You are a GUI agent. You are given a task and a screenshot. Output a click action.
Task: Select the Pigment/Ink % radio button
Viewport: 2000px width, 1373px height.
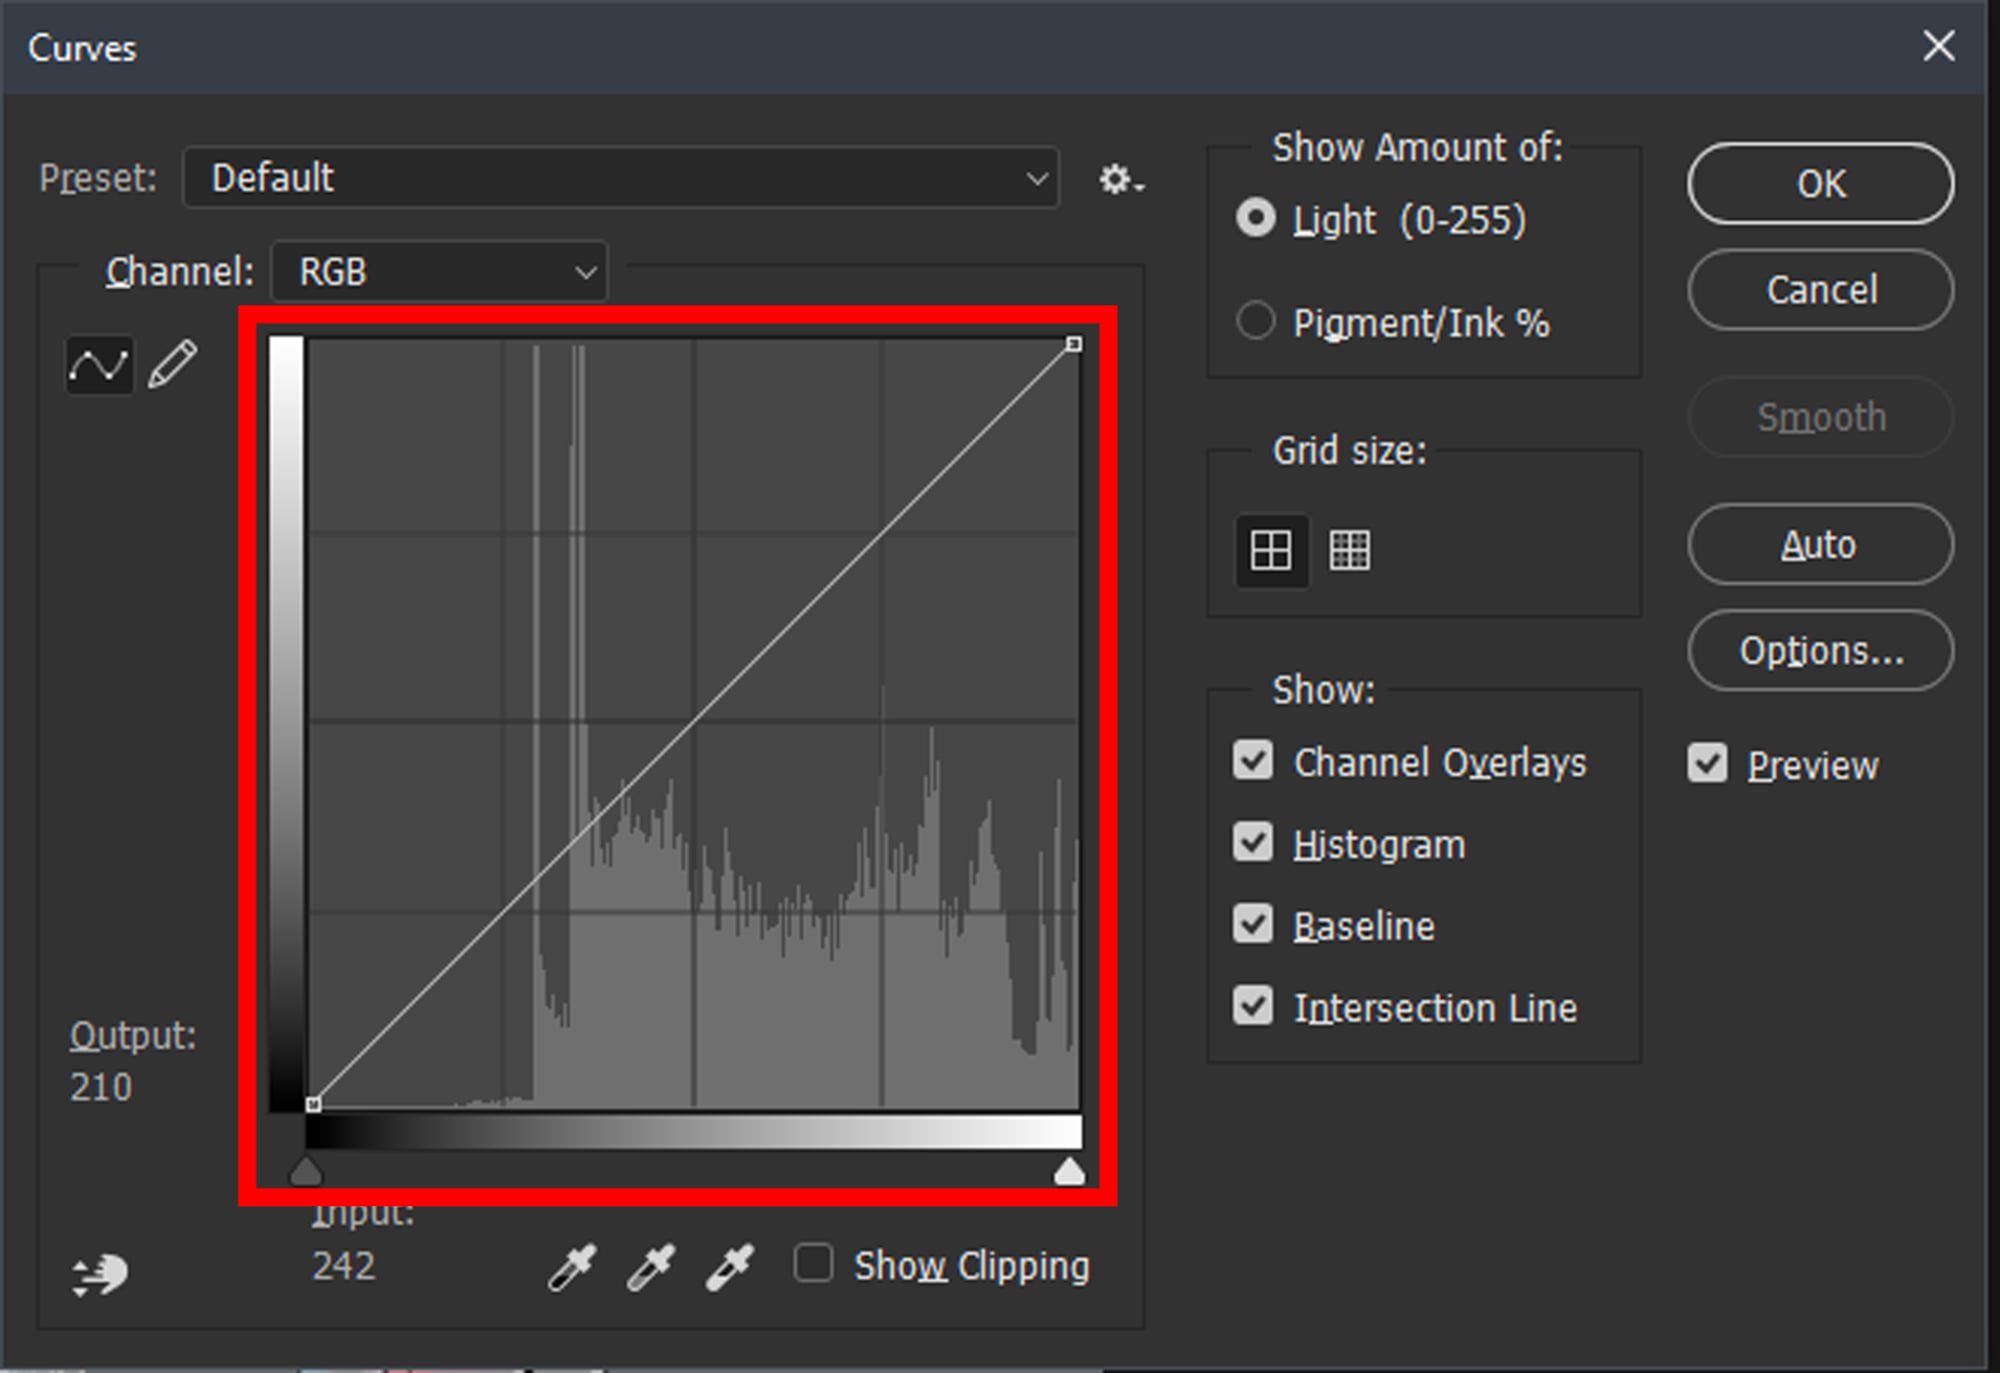pos(1256,322)
